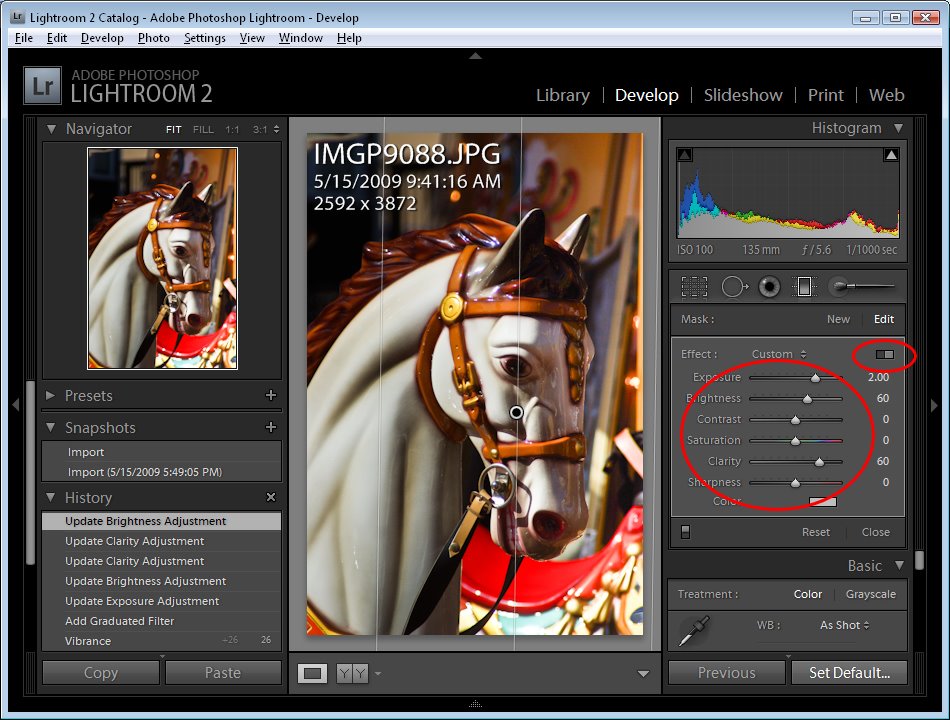This screenshot has width=950, height=720.
Task: Collapse the Navigator panel
Action: (51, 129)
